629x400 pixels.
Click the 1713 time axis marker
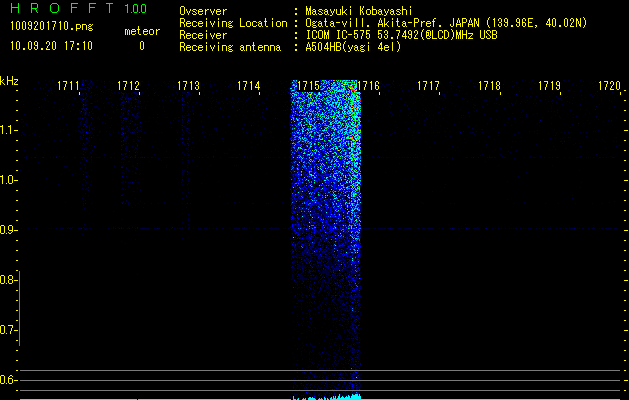click(x=189, y=86)
